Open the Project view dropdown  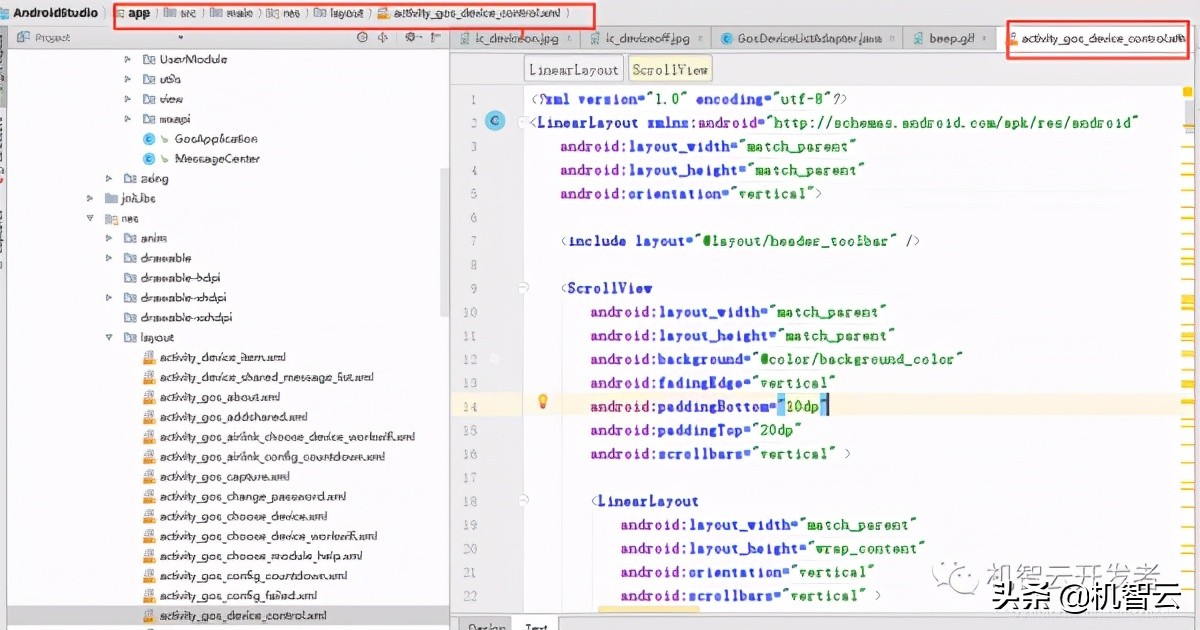(181, 38)
